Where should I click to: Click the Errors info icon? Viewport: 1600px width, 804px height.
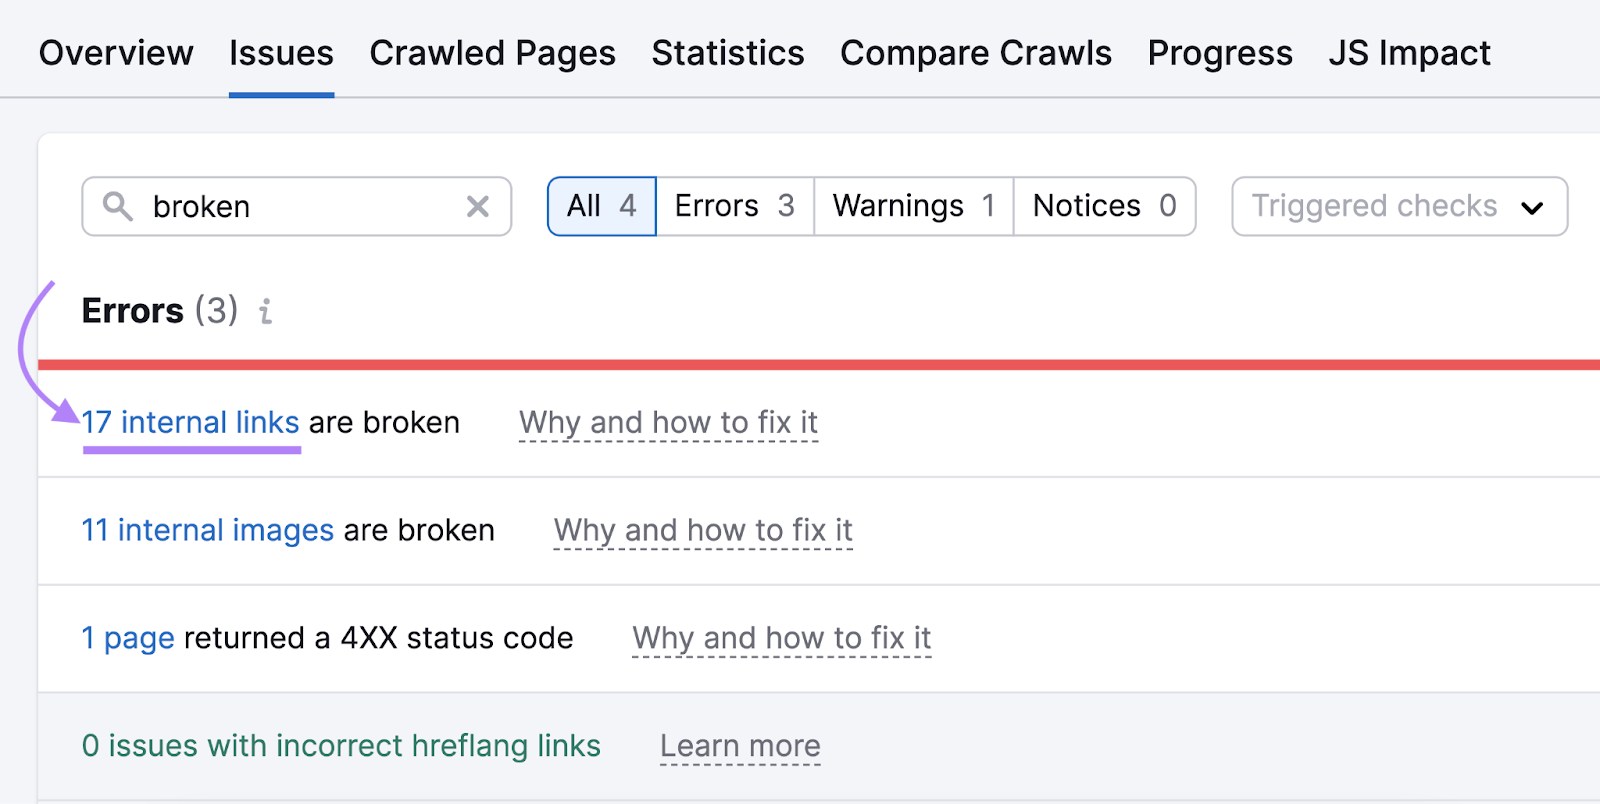[265, 312]
